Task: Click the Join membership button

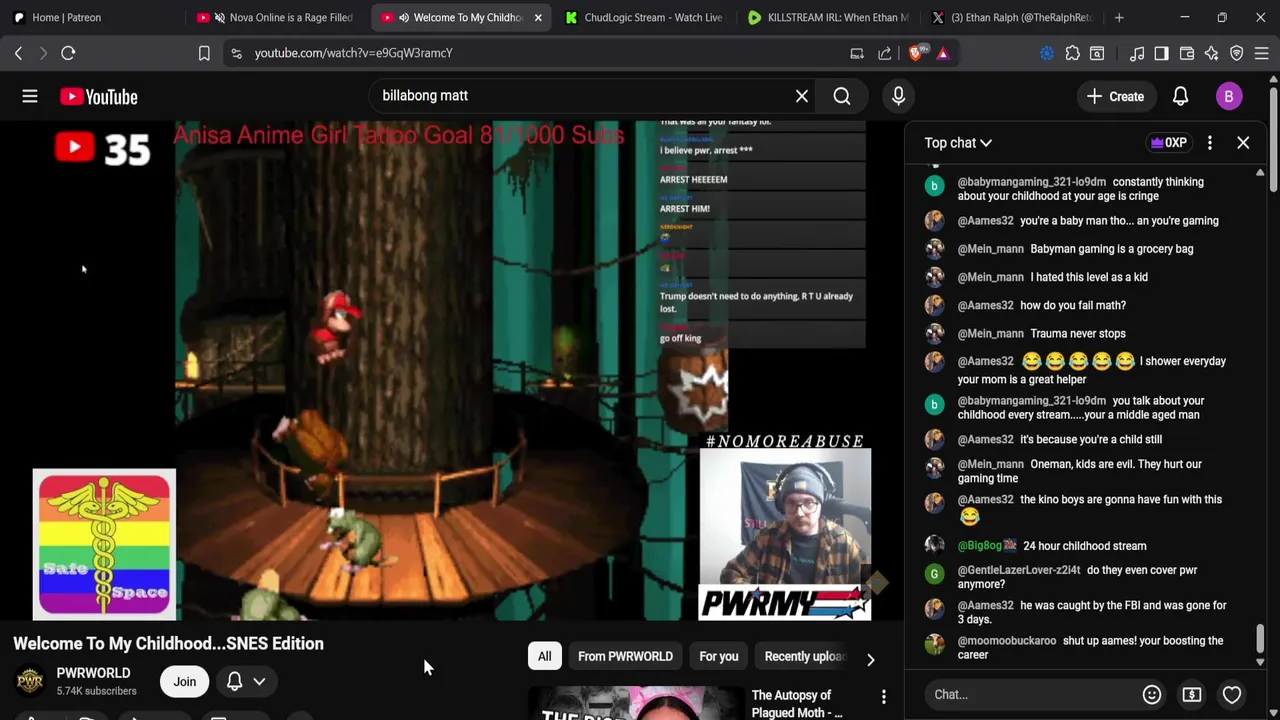Action: (184, 682)
